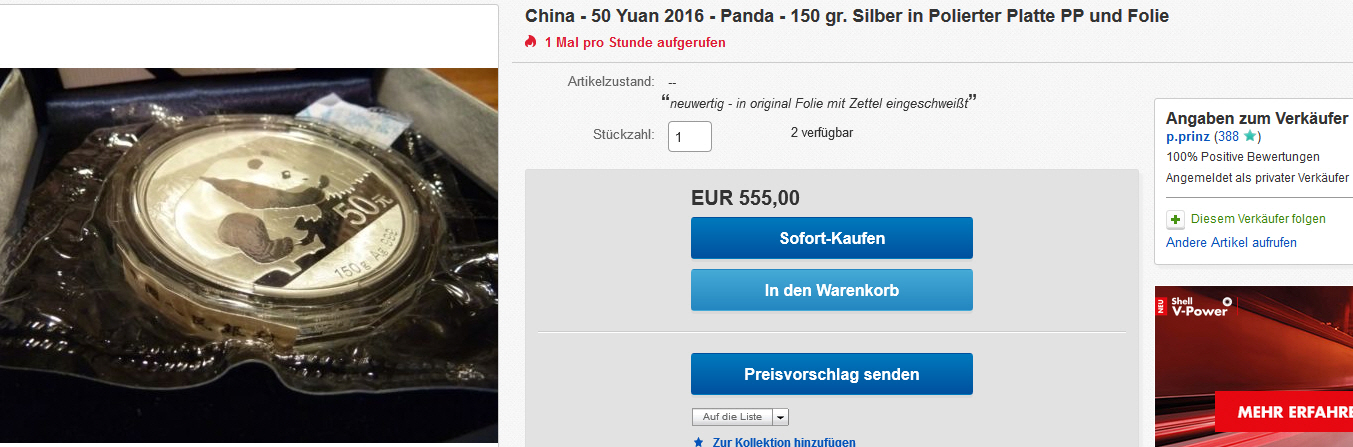
Task: Open the seller profile link p.prinz
Action: pos(1188,137)
